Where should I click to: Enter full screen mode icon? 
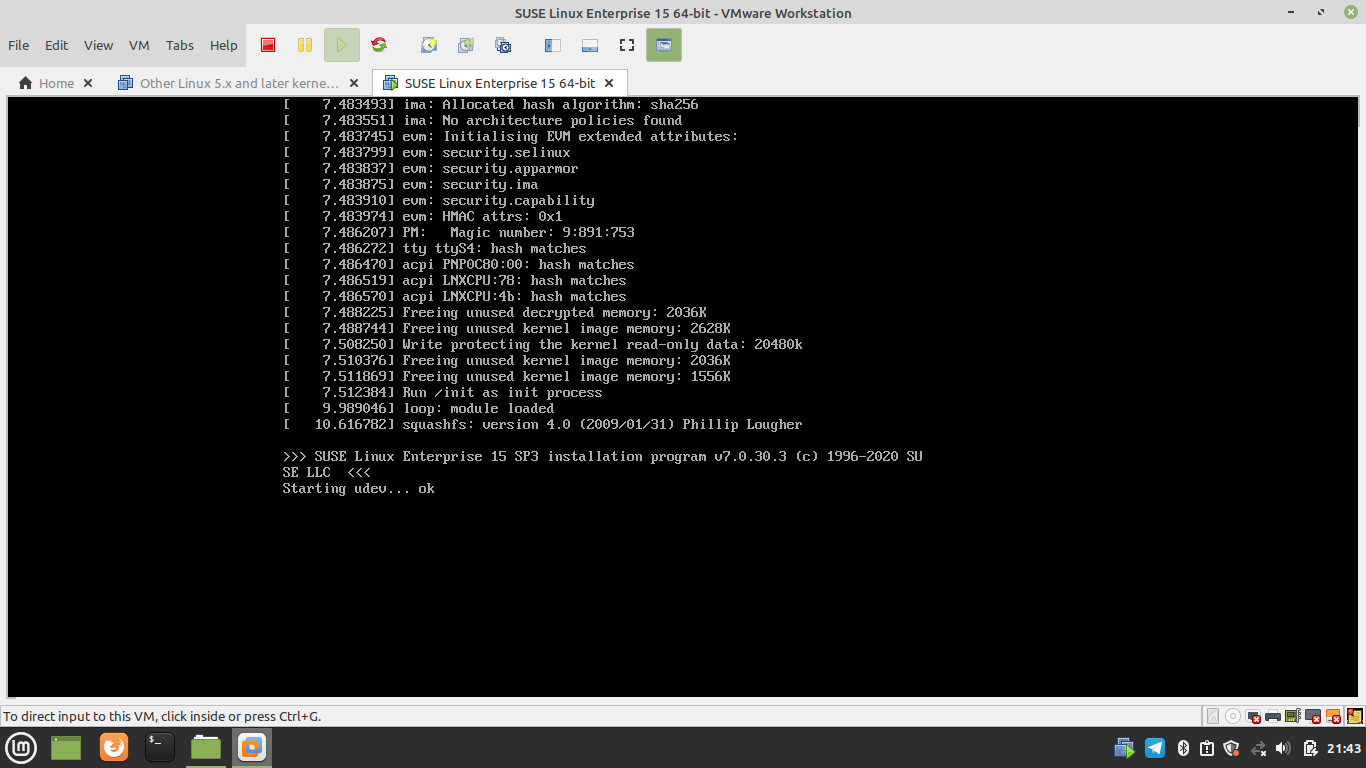627,45
